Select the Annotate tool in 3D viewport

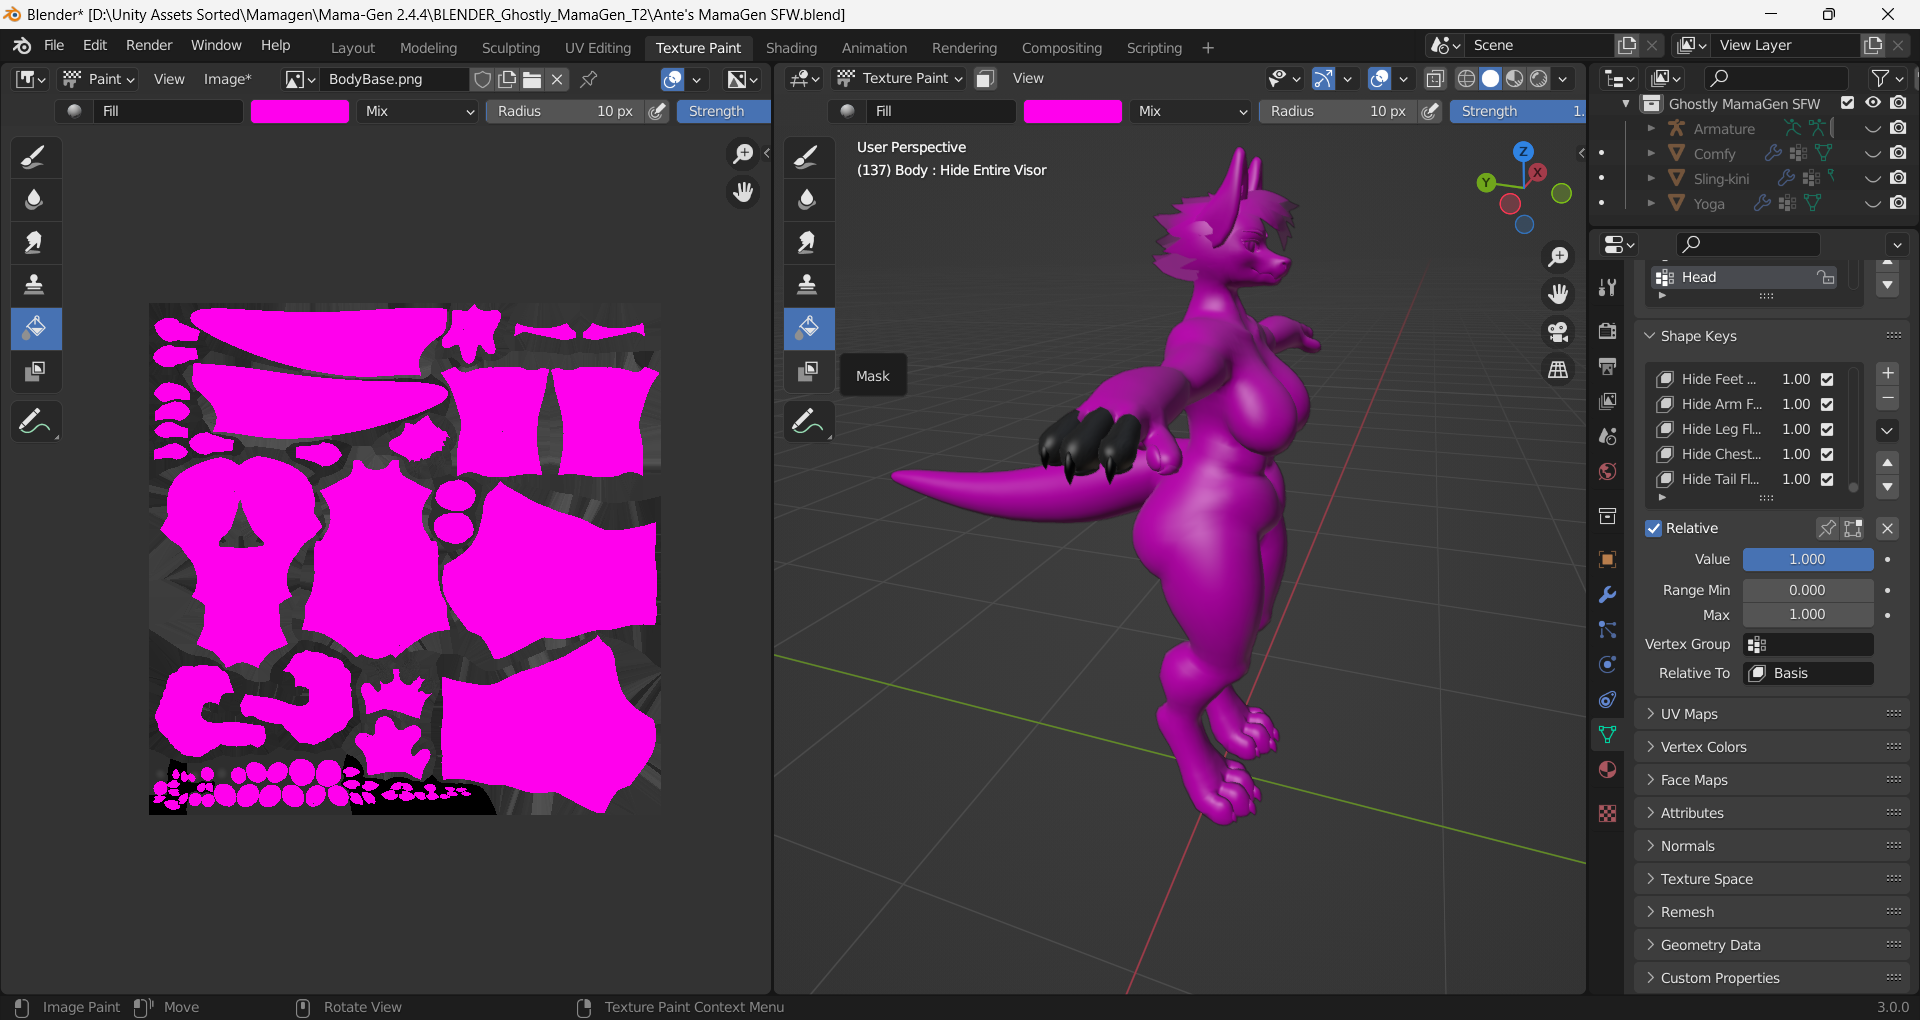tap(808, 422)
